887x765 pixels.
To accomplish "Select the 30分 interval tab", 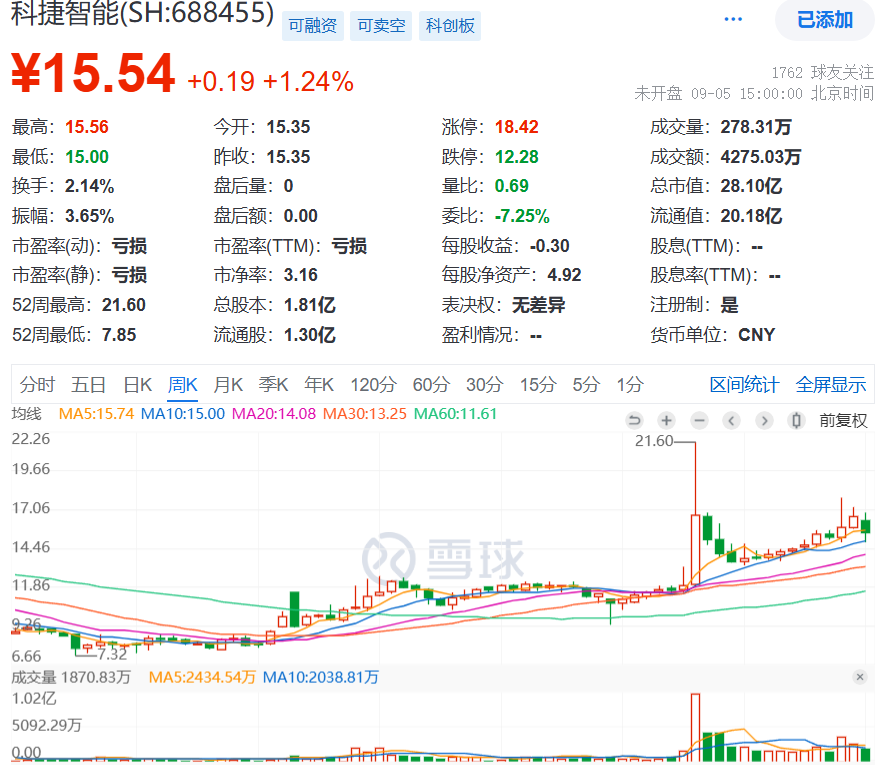I will coord(484,385).
